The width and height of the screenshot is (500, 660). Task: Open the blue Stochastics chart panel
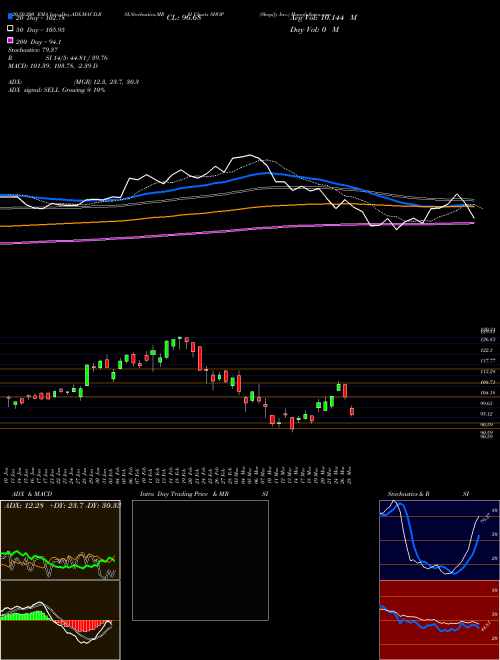tap(439, 540)
